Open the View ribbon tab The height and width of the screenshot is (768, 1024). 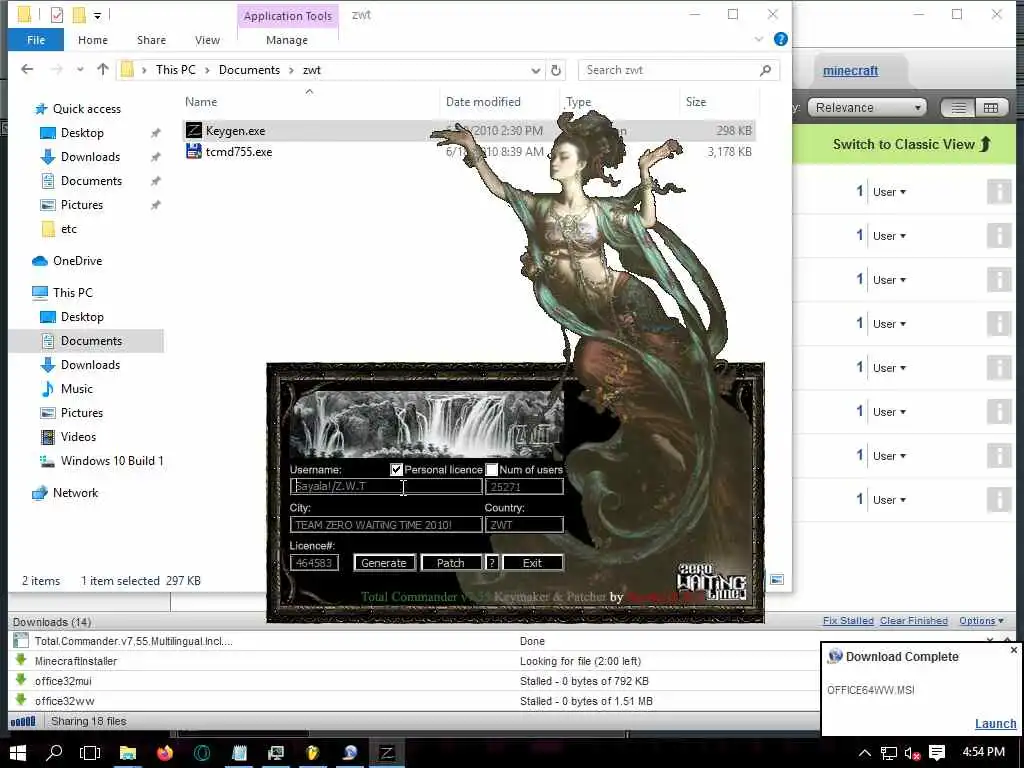(207, 40)
